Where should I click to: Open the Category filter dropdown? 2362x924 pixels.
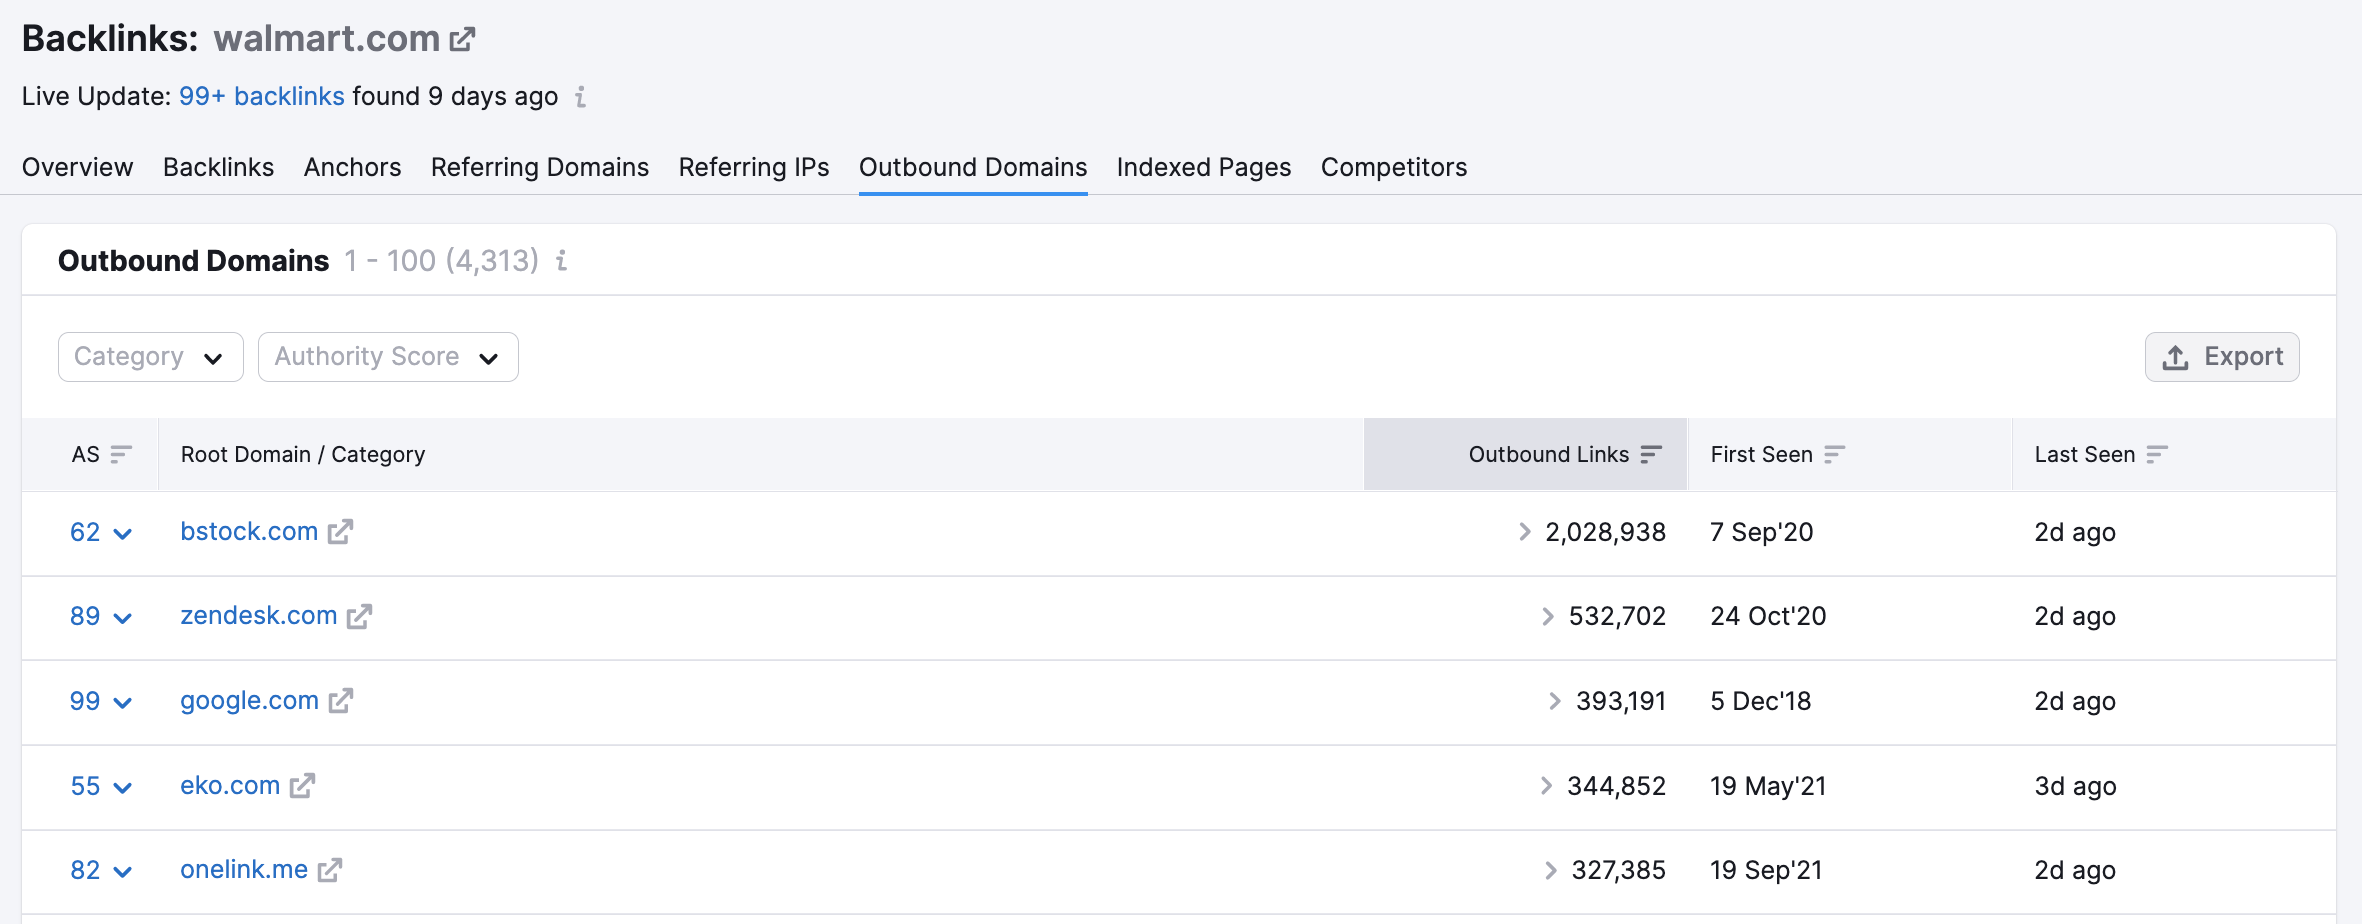pyautogui.click(x=150, y=356)
